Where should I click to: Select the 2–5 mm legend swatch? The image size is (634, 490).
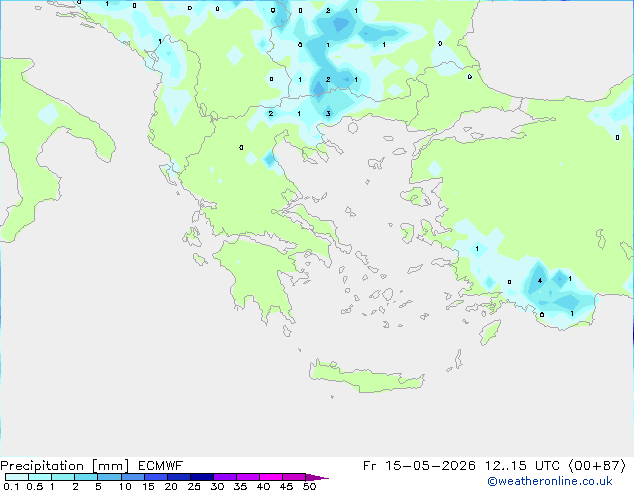[x=86, y=477]
